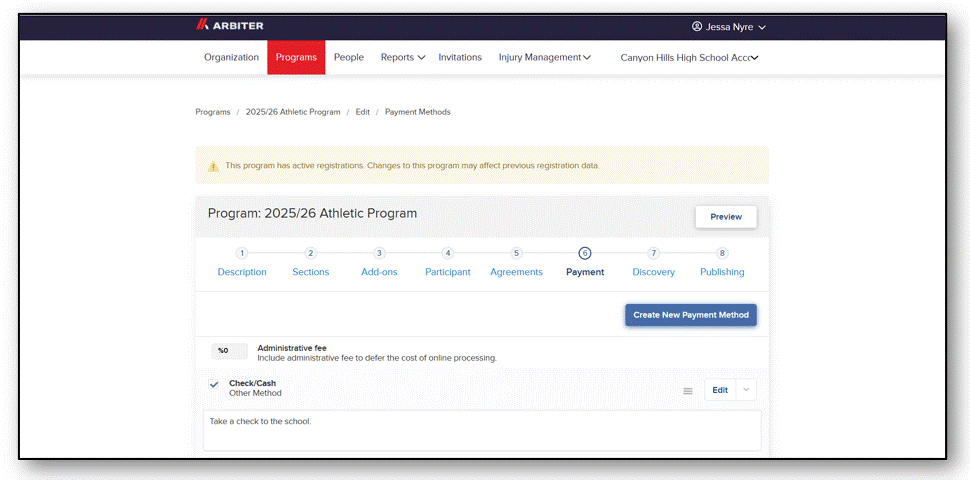Click step circle number 2
This screenshot has width=970, height=480.
pyautogui.click(x=311, y=253)
